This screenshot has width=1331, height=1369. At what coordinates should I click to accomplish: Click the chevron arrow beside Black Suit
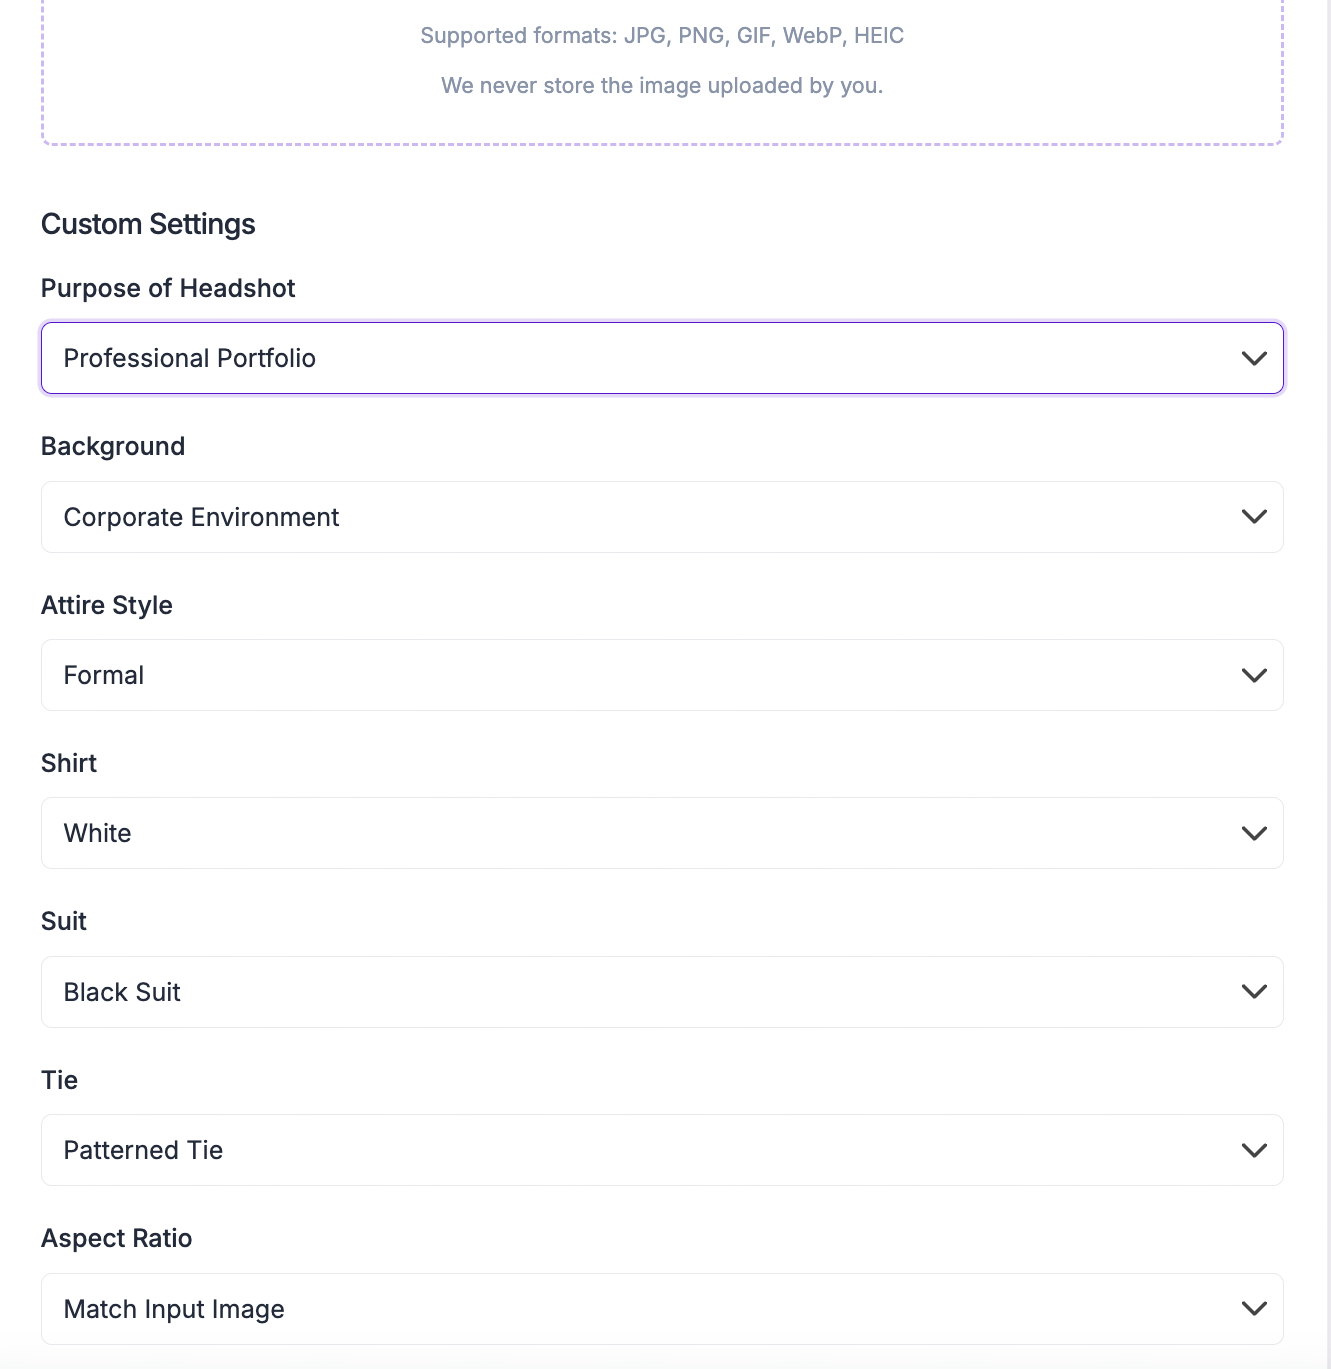pyautogui.click(x=1254, y=992)
